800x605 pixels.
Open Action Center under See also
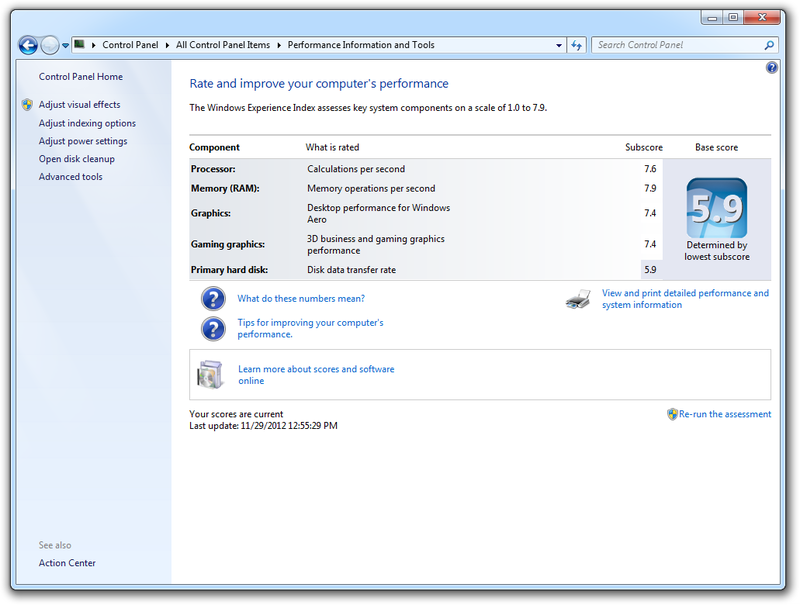point(67,563)
